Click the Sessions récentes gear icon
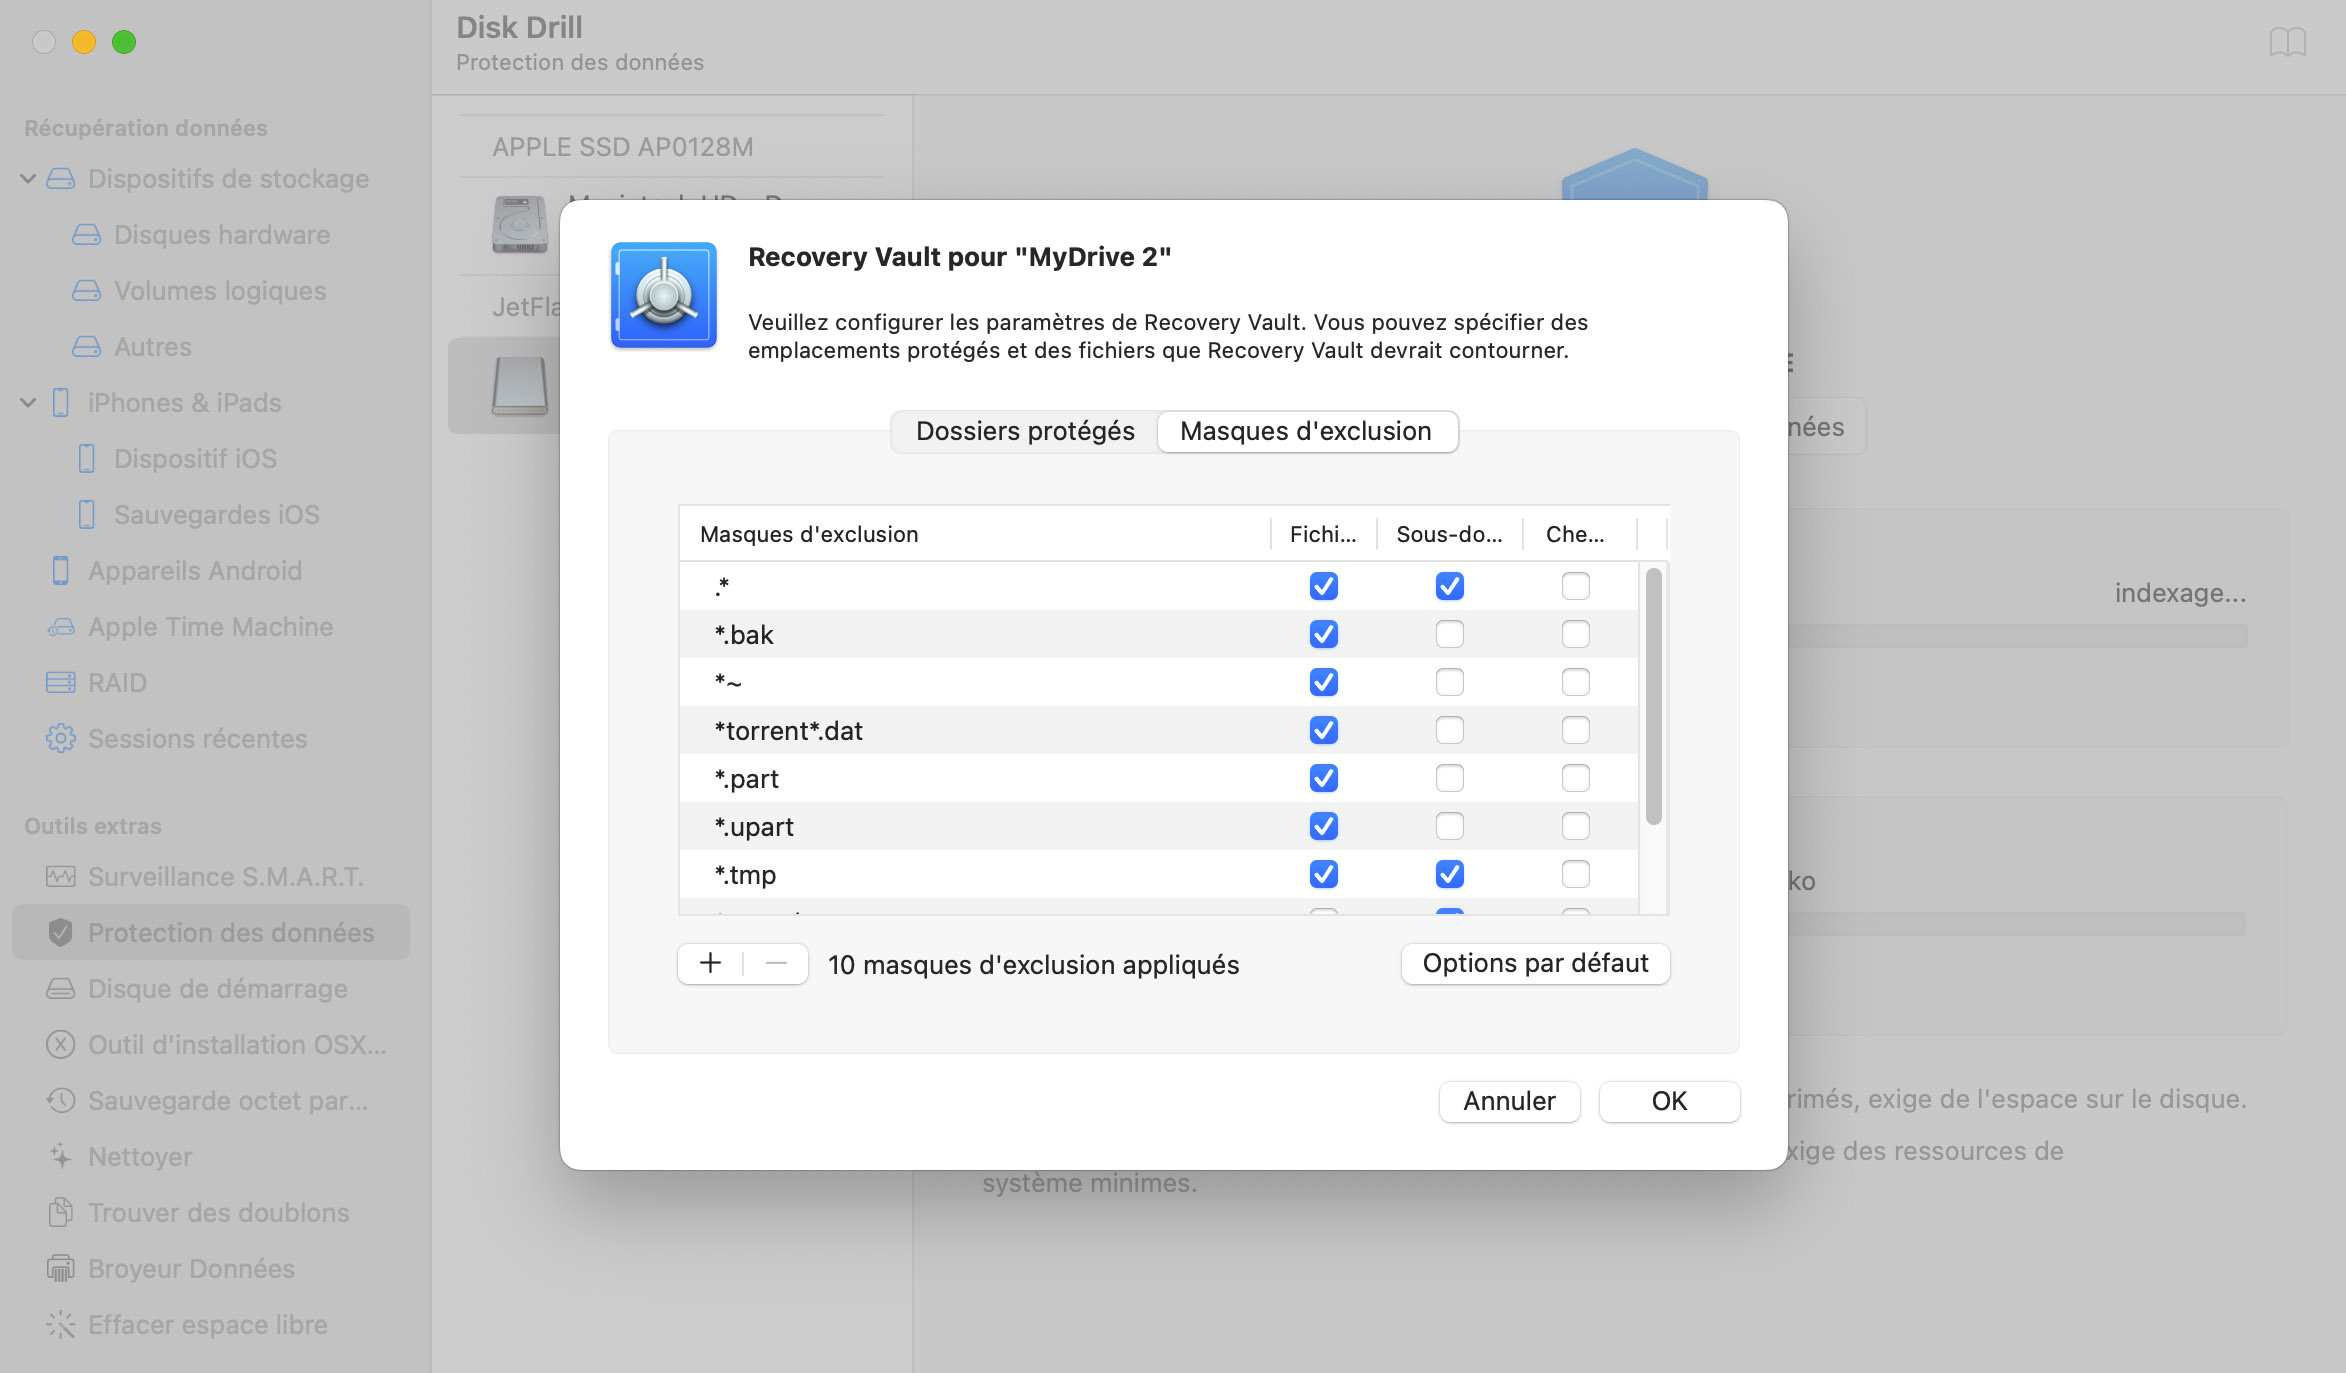 [x=61, y=739]
